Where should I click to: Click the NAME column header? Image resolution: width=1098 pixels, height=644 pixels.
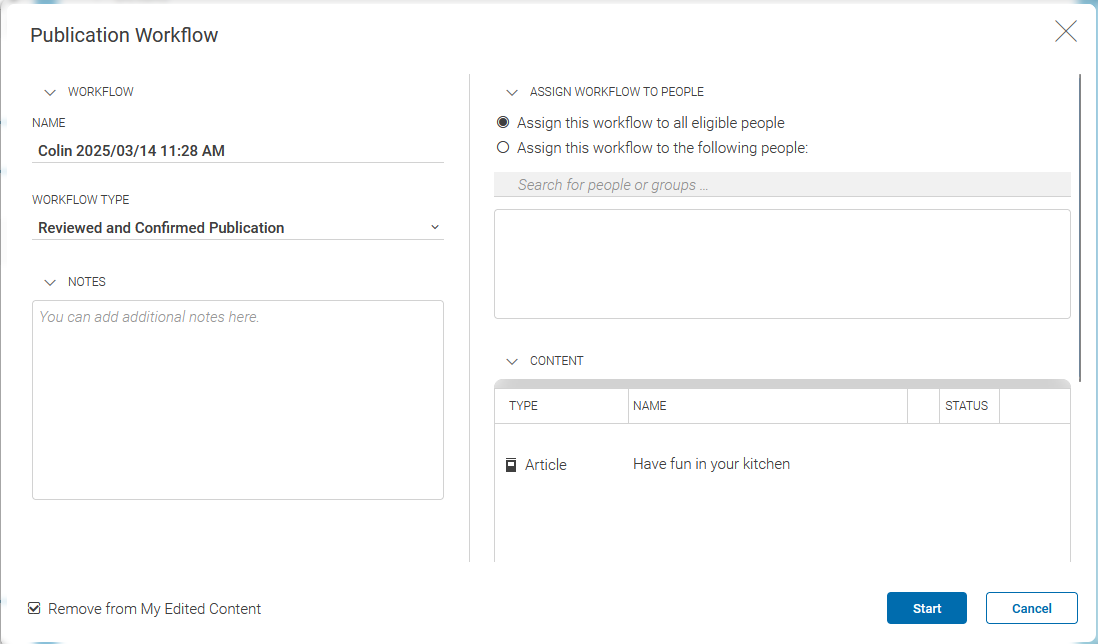pyautogui.click(x=652, y=405)
